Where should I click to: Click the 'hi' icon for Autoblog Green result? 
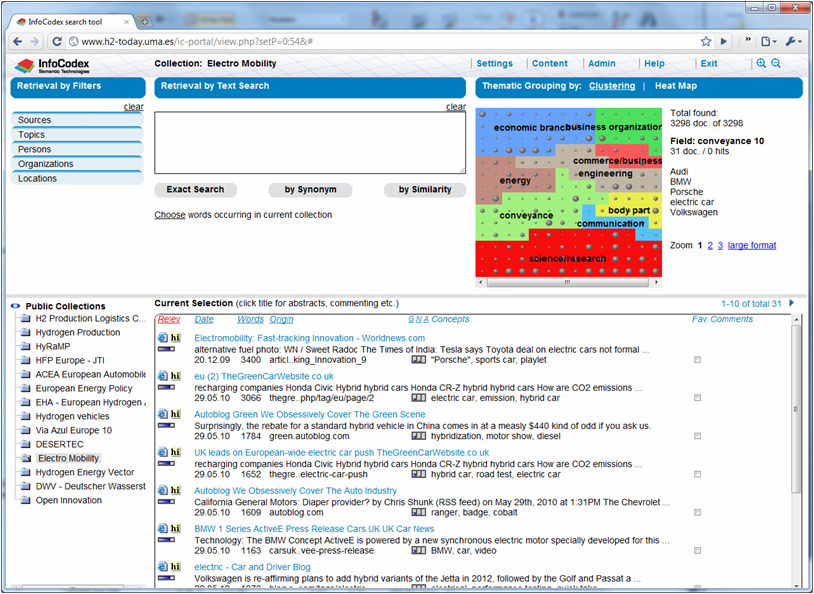click(175, 414)
